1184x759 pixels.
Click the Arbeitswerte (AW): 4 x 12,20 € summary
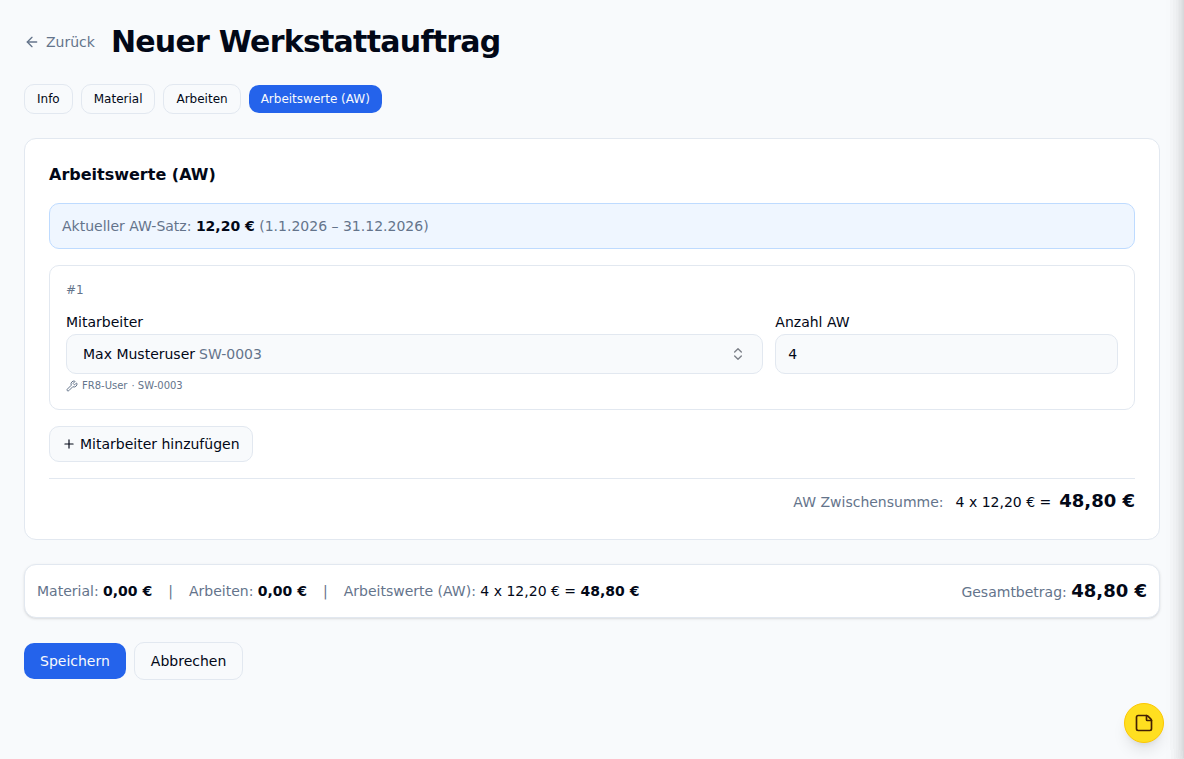(492, 591)
